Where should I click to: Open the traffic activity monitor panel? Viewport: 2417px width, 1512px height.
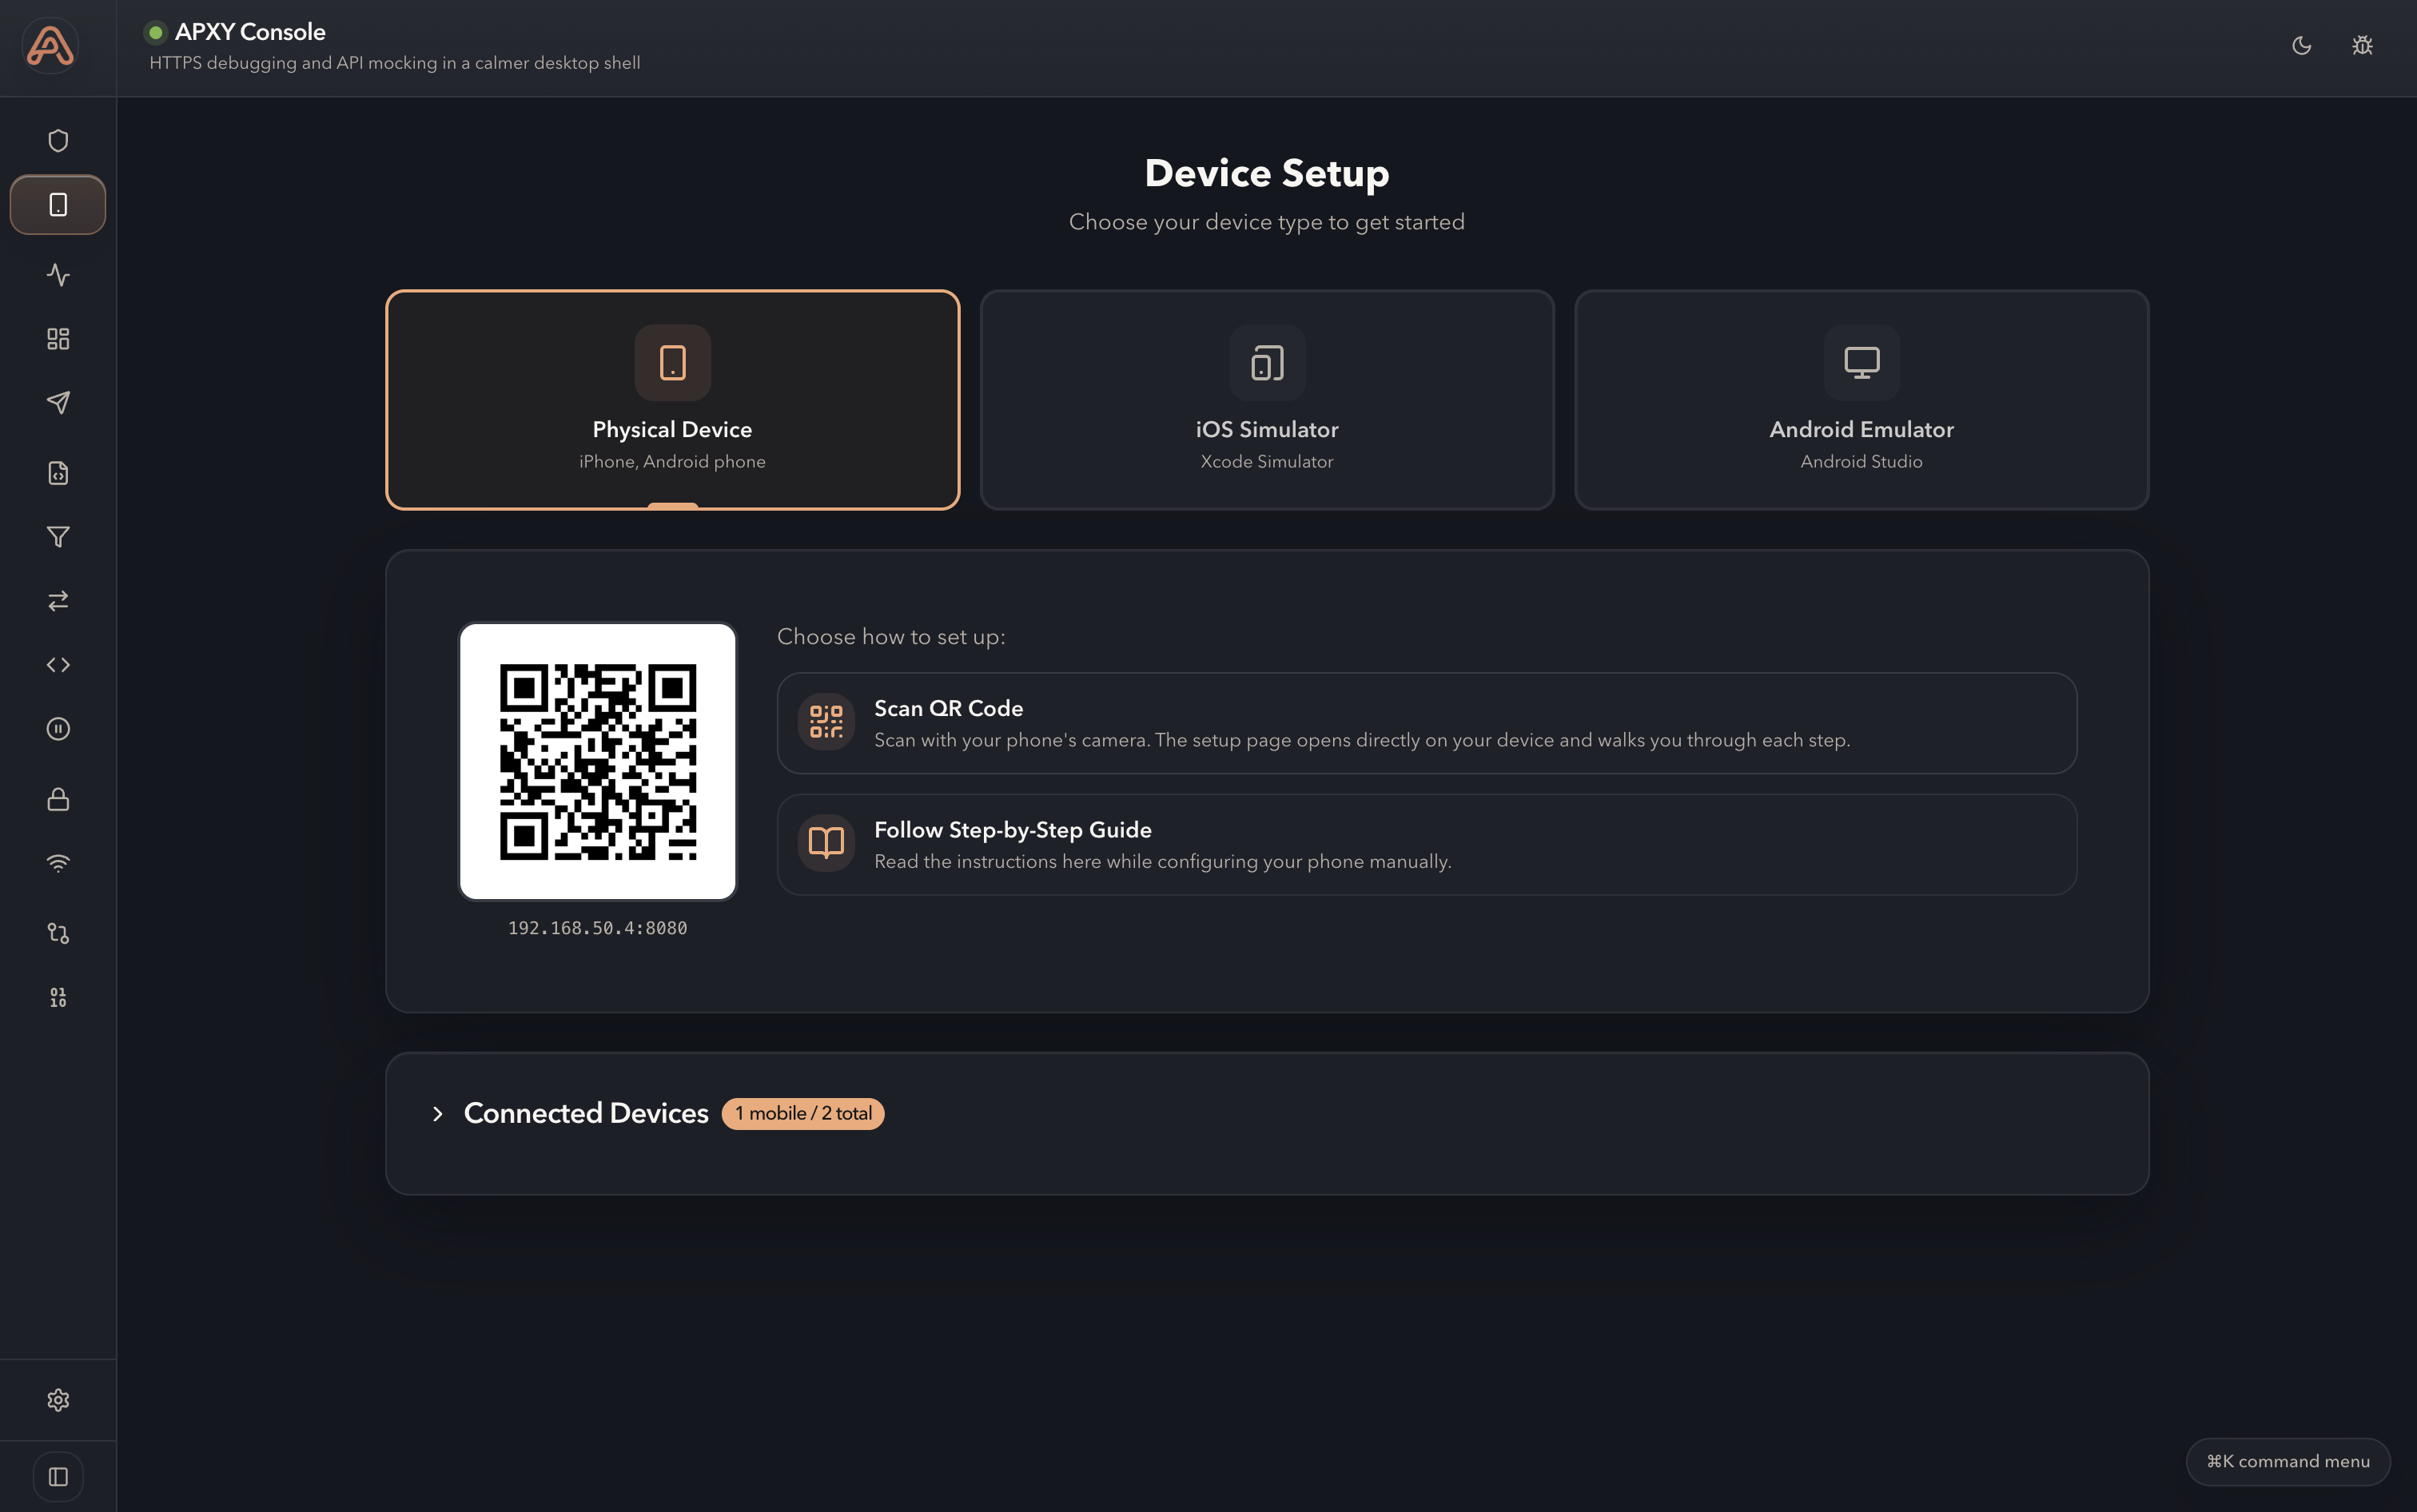[57, 274]
